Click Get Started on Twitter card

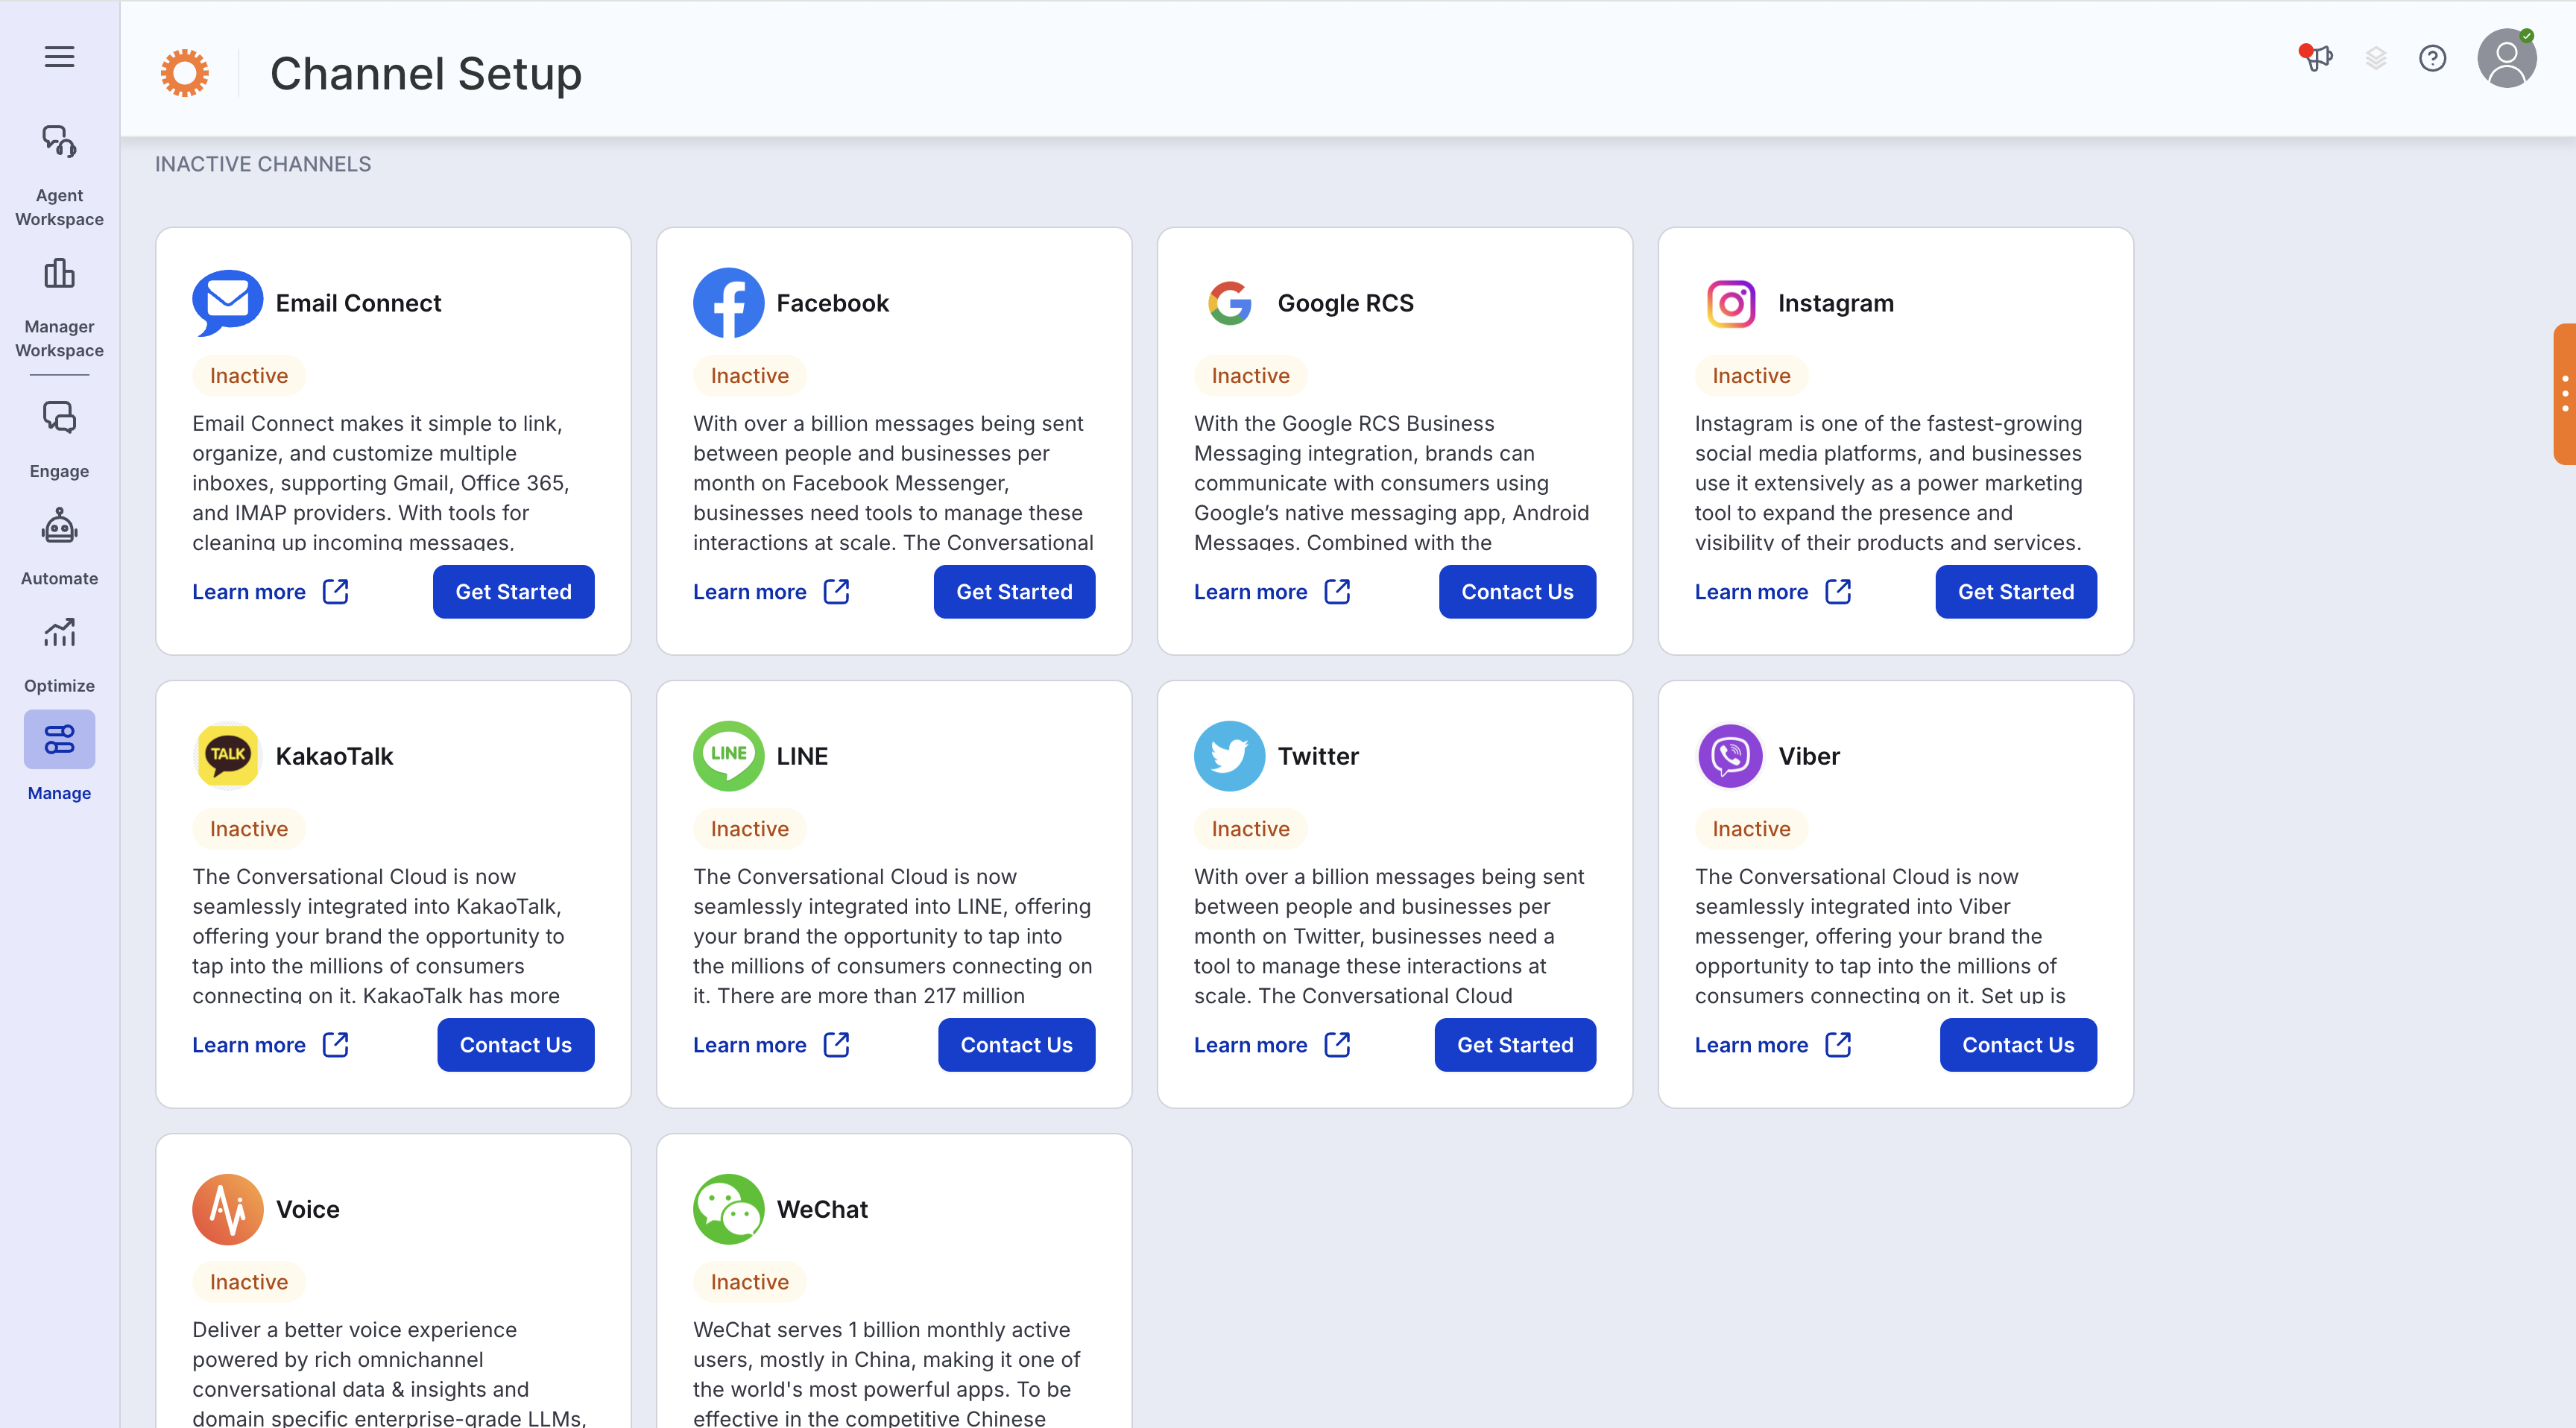click(x=1514, y=1045)
